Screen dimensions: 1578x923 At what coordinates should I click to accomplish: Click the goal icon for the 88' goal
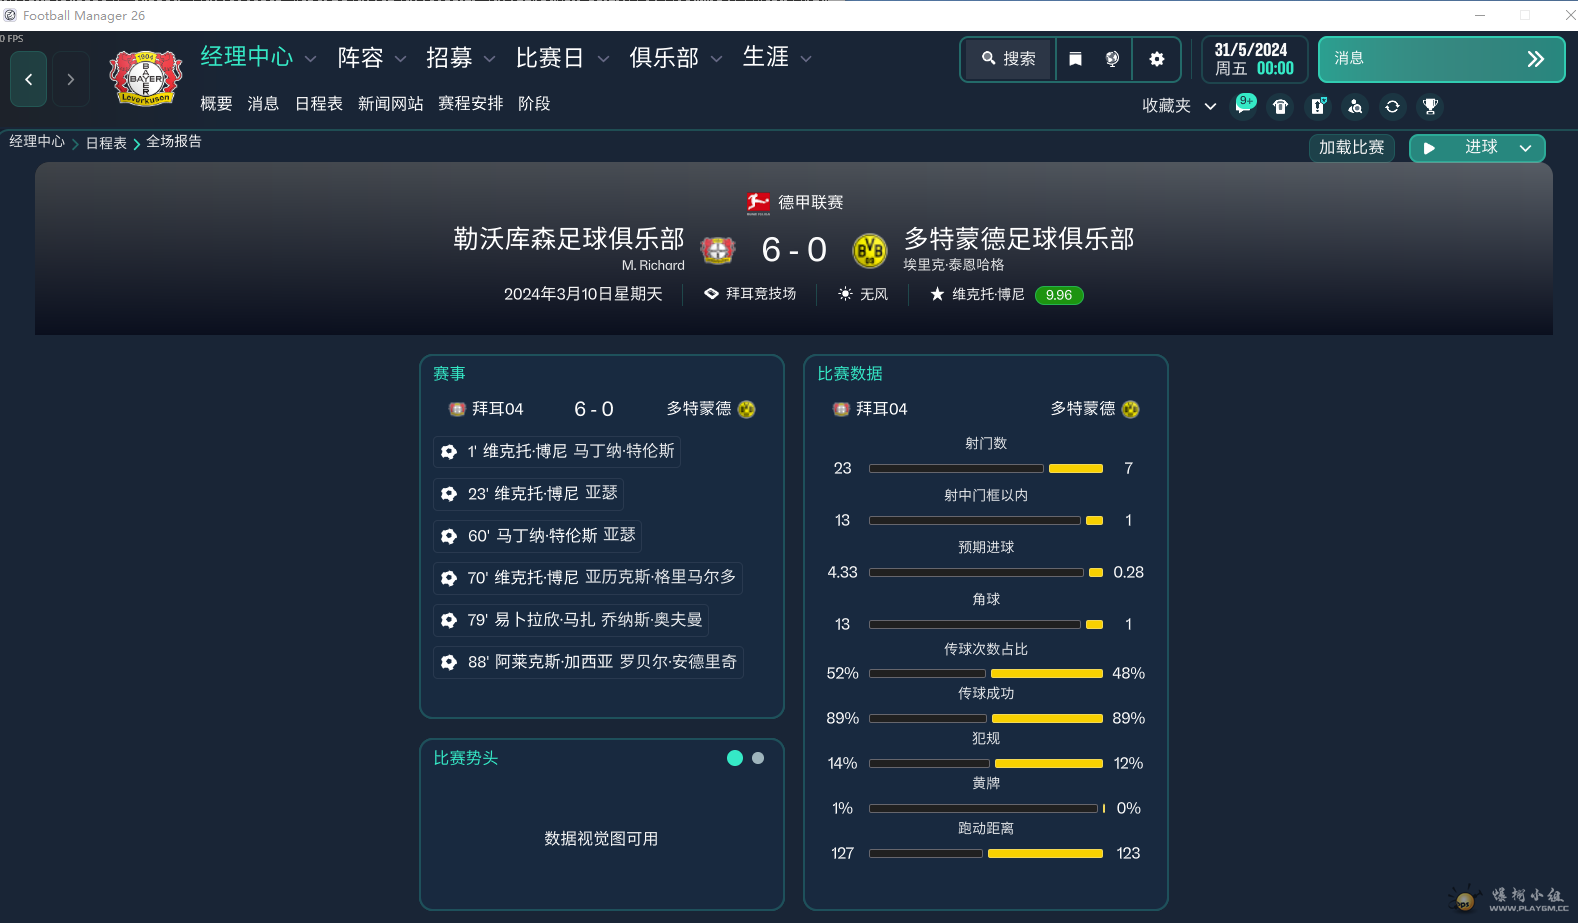449,662
